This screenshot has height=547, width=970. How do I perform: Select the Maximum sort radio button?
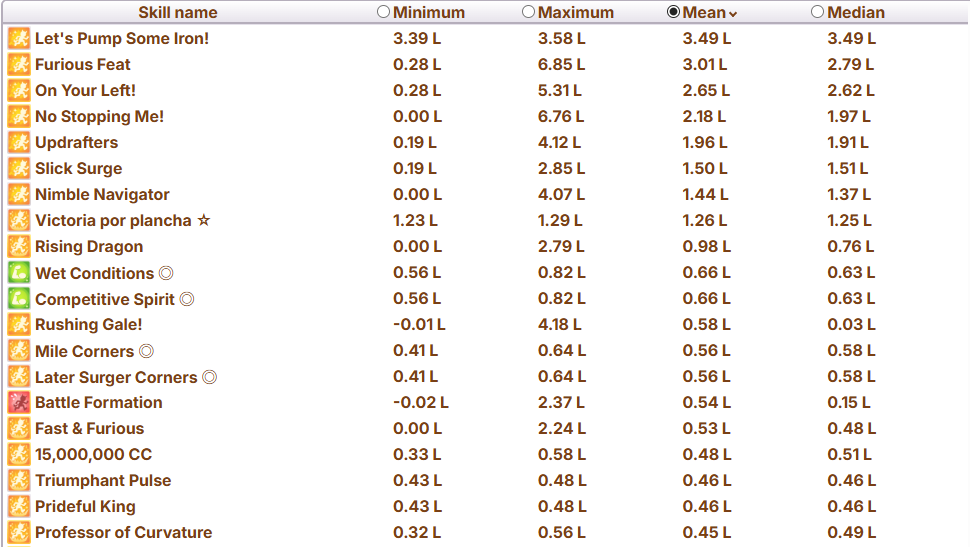528,12
